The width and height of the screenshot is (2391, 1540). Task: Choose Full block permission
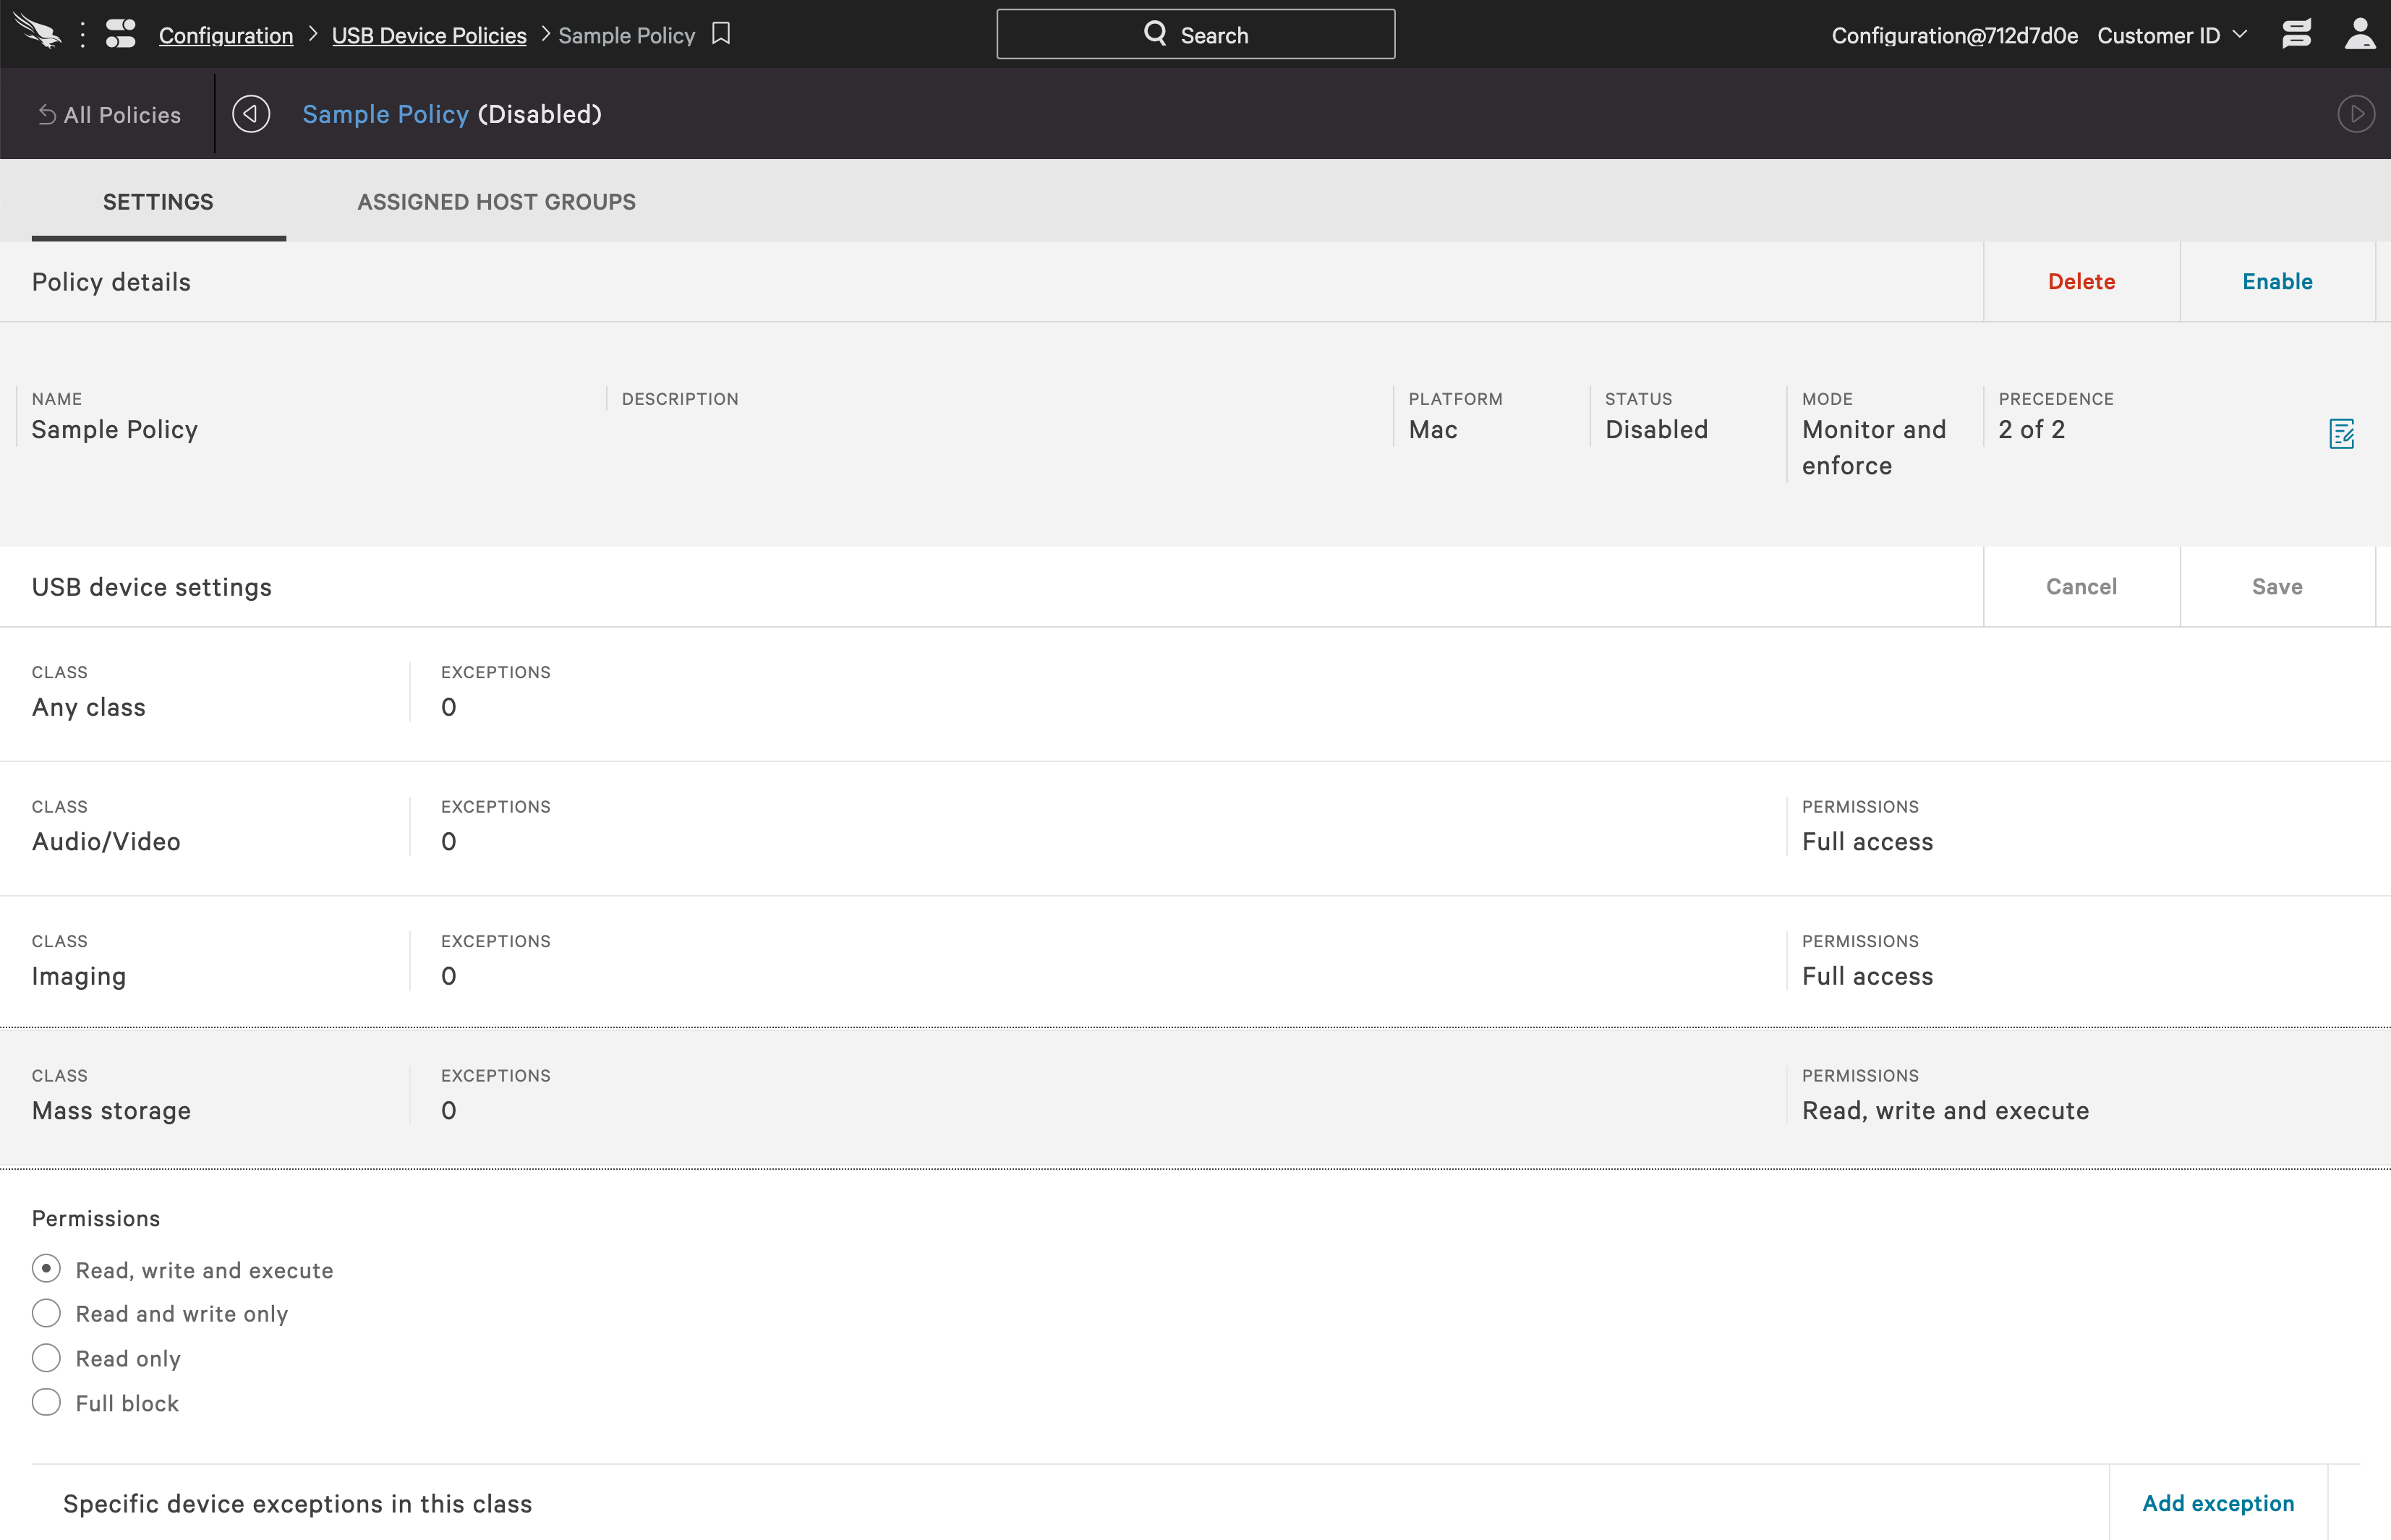[46, 1402]
